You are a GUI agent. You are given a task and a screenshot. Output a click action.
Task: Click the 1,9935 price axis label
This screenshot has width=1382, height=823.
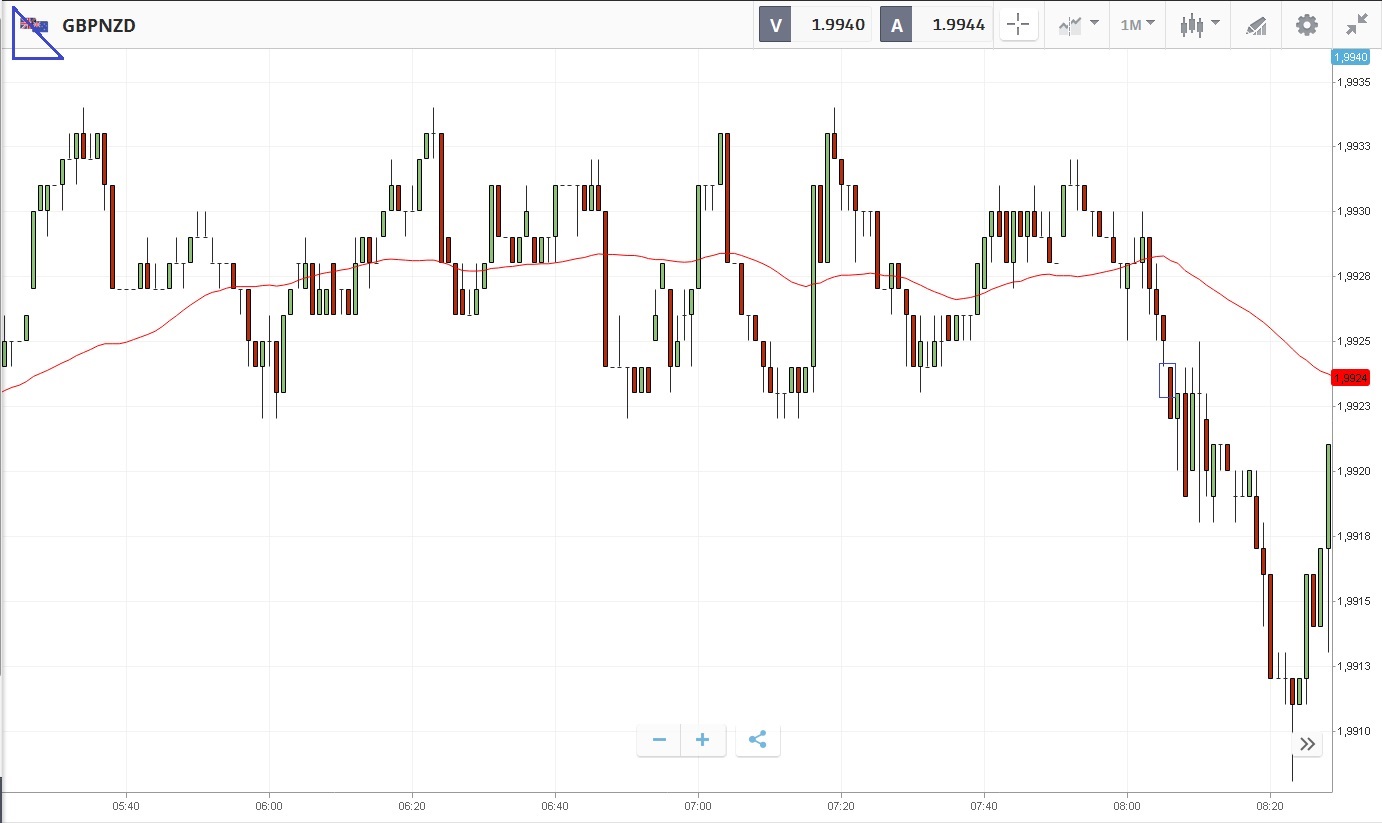click(1352, 82)
